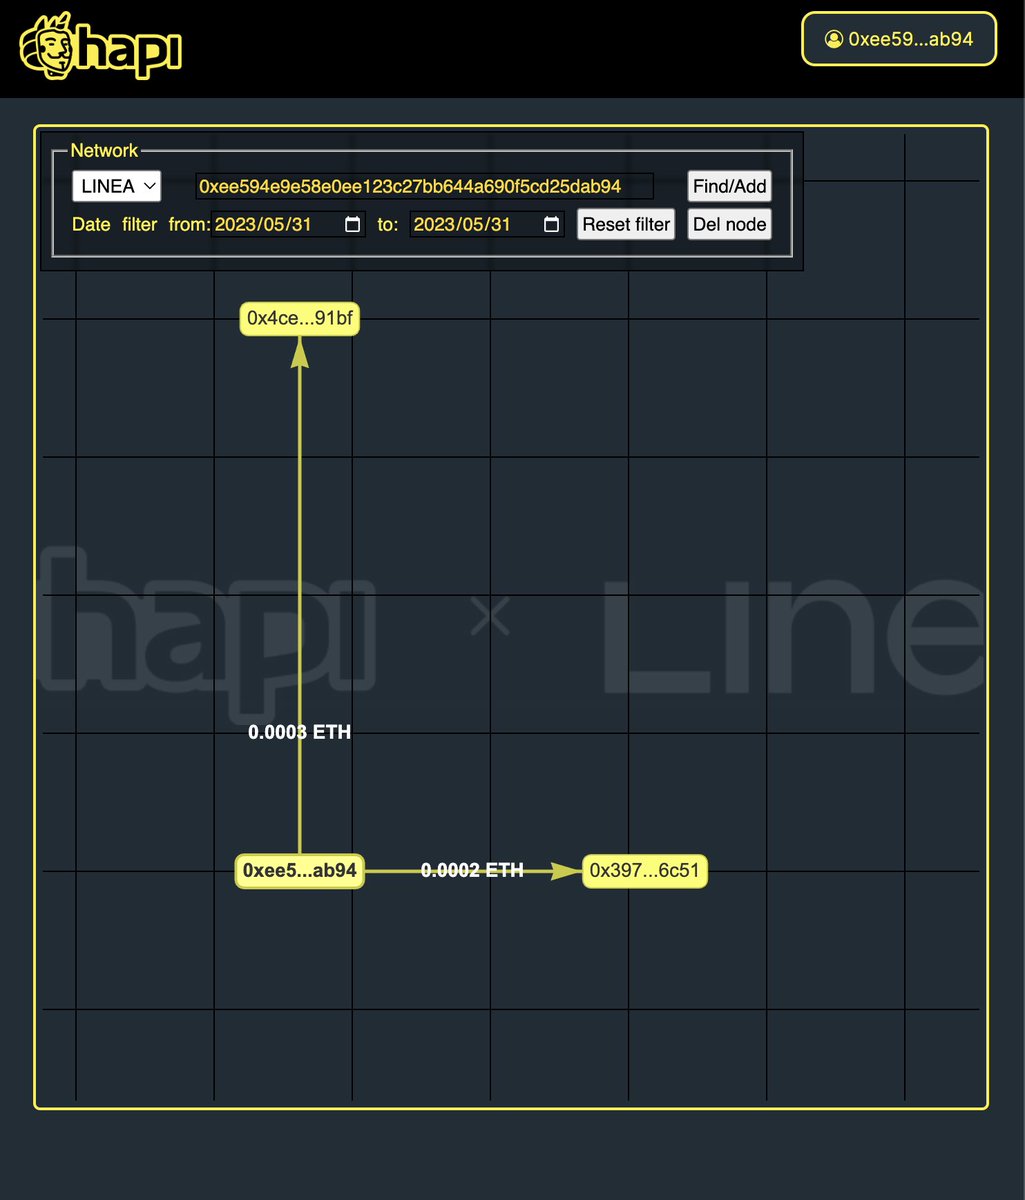Open the 'to' date calendar picker icon
Viewport: 1025px width, 1200px height.
551,224
